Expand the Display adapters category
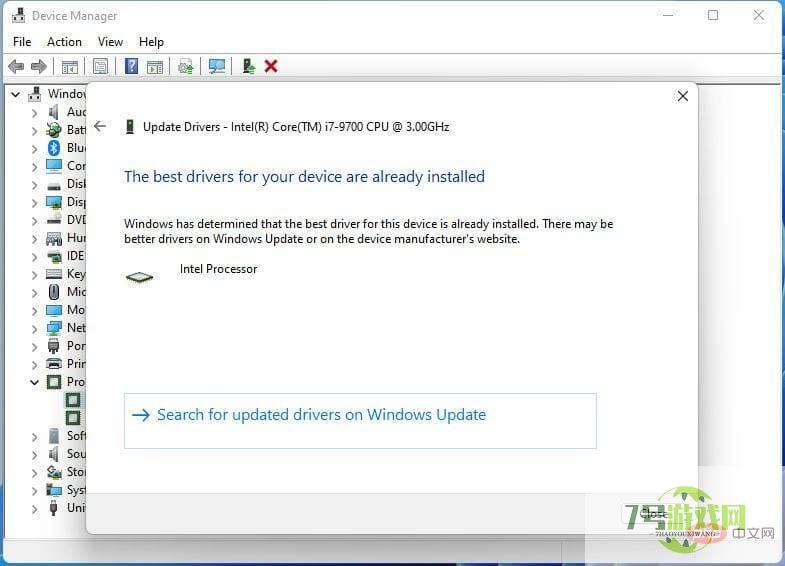 (34, 203)
